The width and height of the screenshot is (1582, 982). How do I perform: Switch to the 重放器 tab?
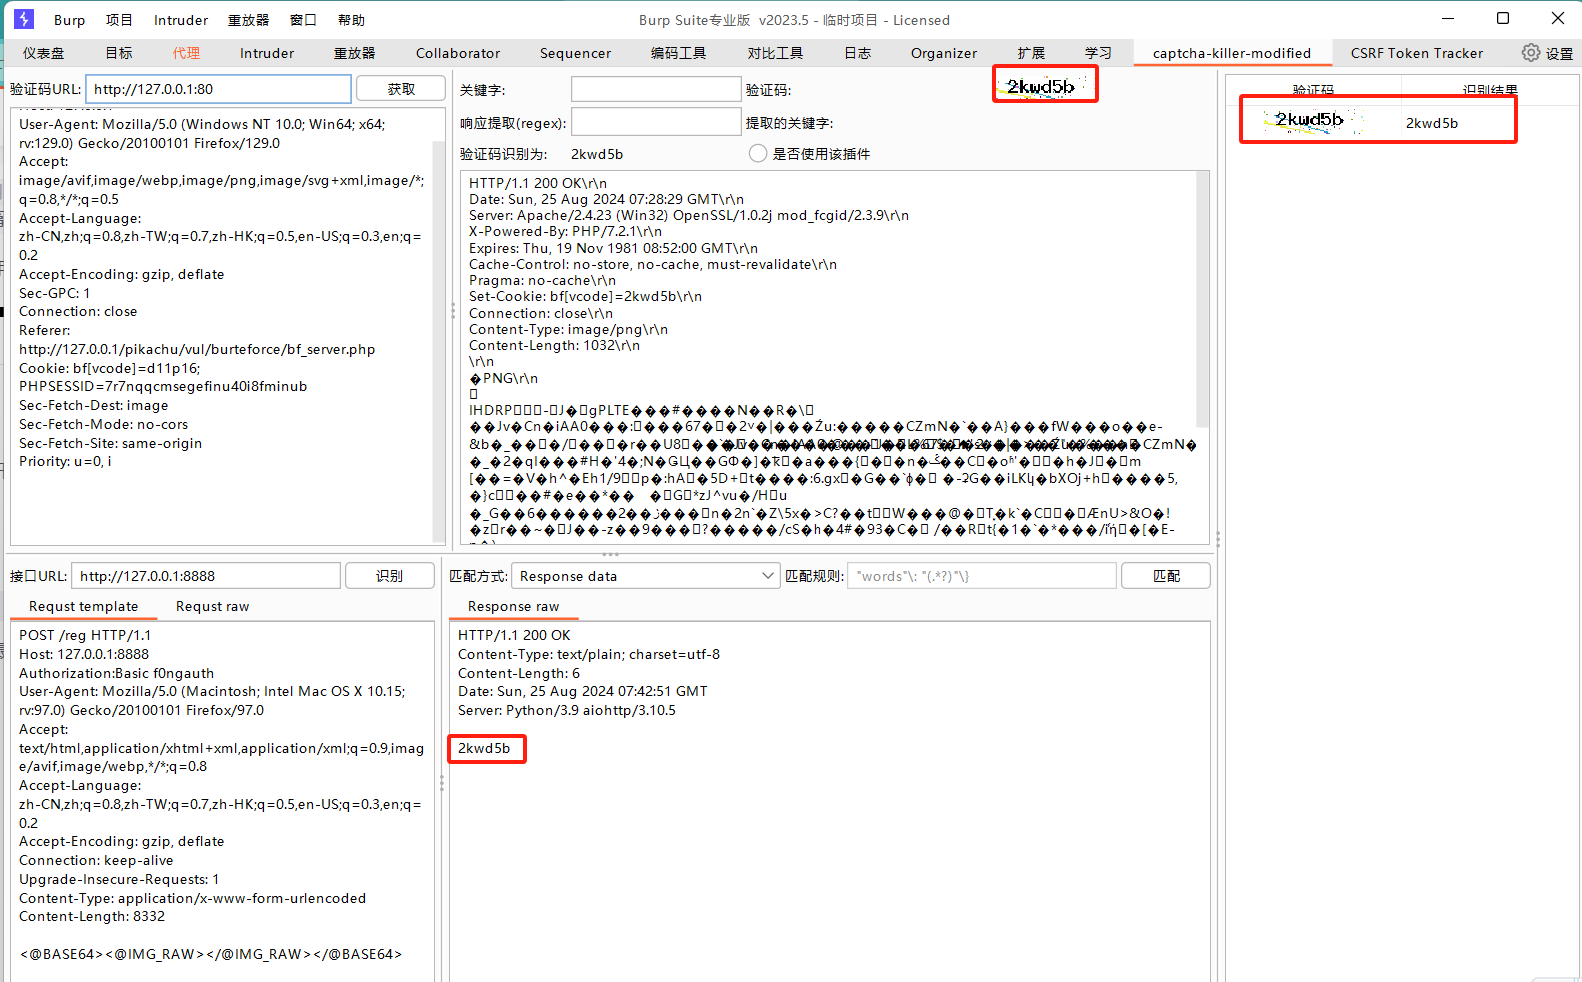[354, 53]
